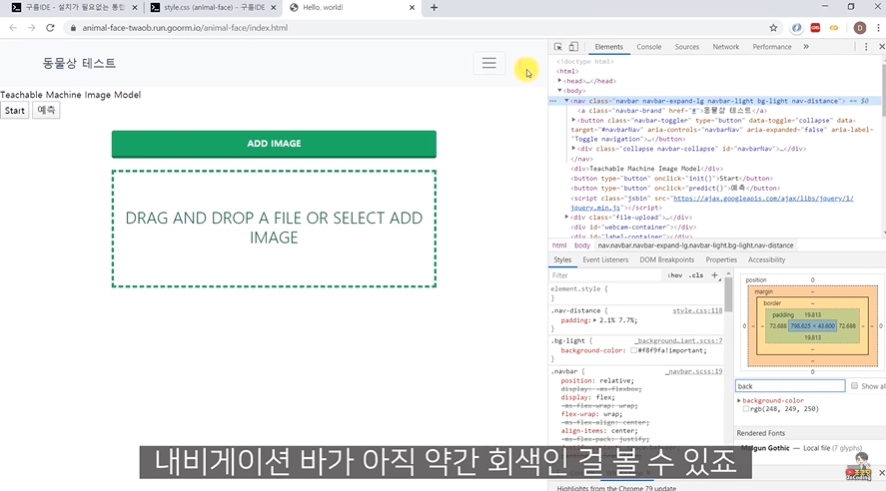Select the DOM Breakpoints sub-tab

click(x=667, y=260)
